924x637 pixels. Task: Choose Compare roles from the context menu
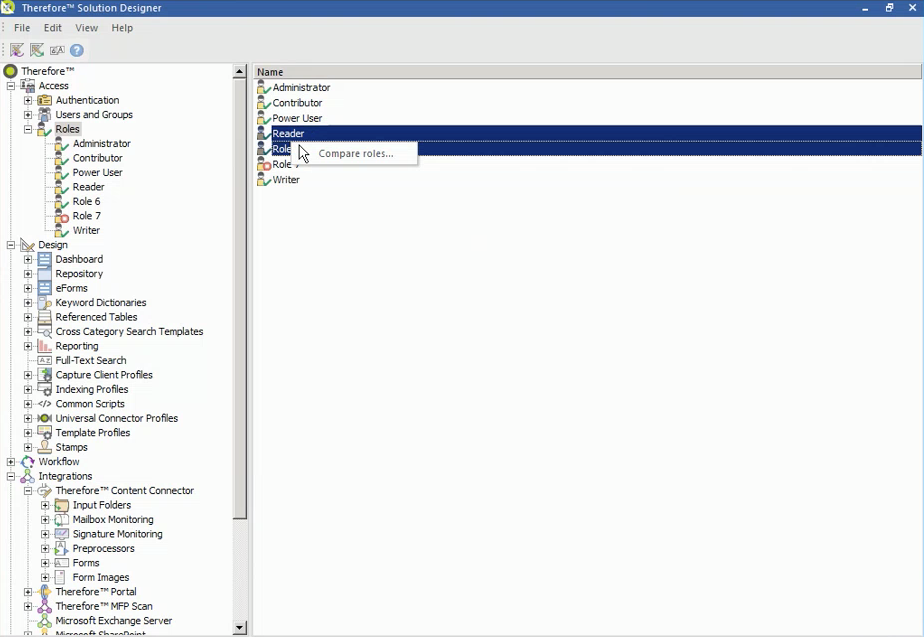coord(358,152)
